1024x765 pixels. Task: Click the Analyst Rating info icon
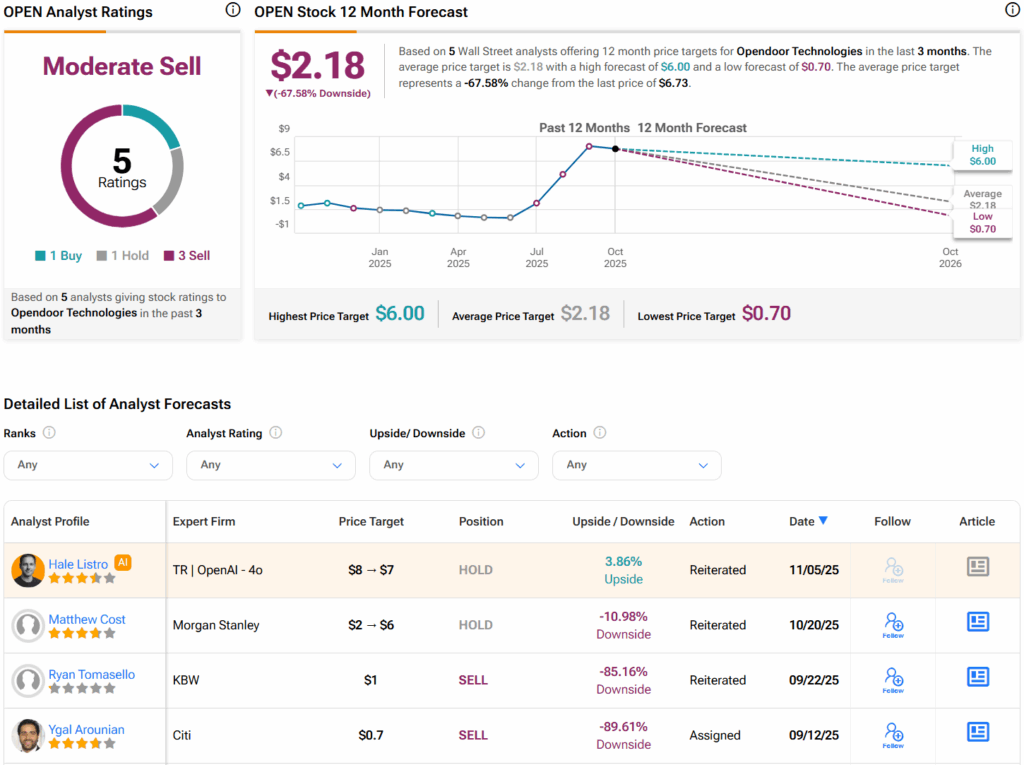click(276, 433)
